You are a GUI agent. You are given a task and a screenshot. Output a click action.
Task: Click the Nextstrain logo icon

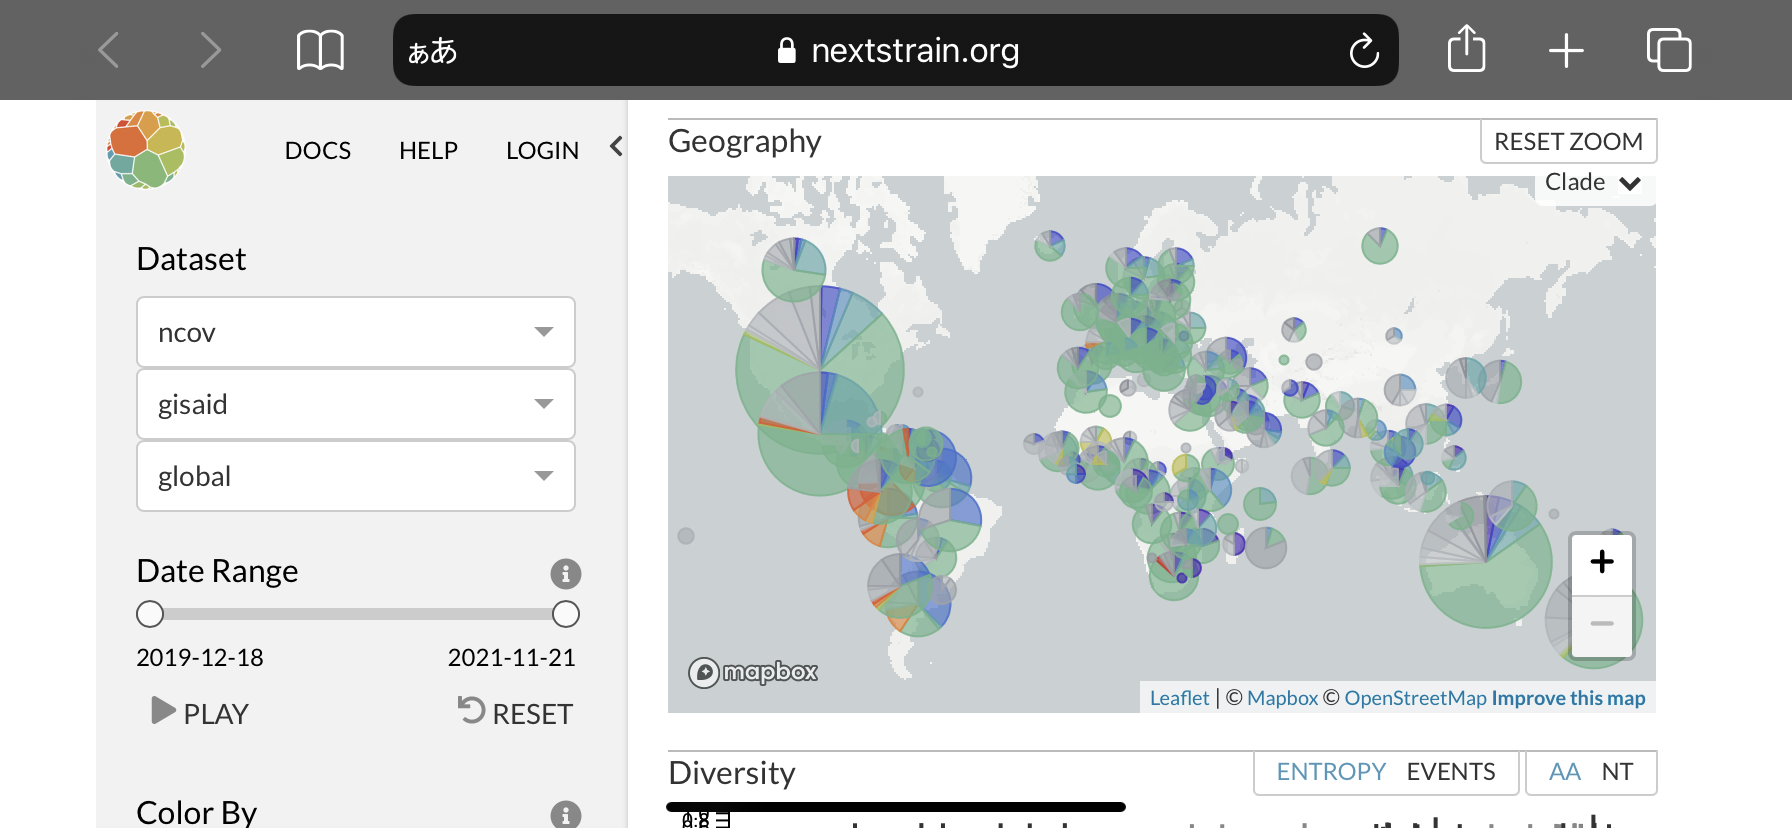(146, 150)
